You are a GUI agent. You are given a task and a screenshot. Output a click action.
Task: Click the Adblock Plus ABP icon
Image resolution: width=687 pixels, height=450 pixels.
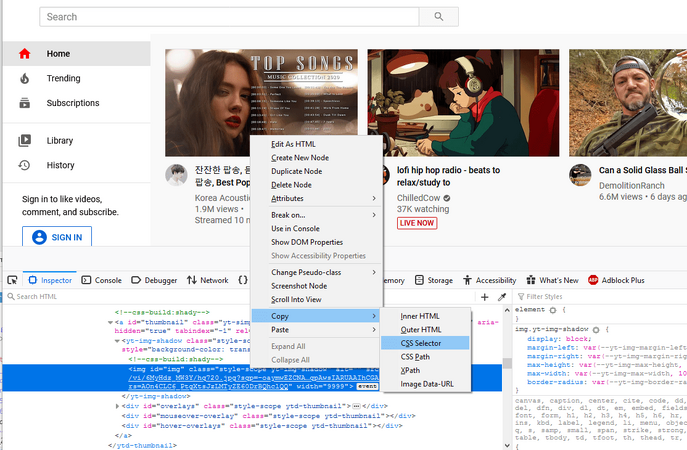pos(593,280)
